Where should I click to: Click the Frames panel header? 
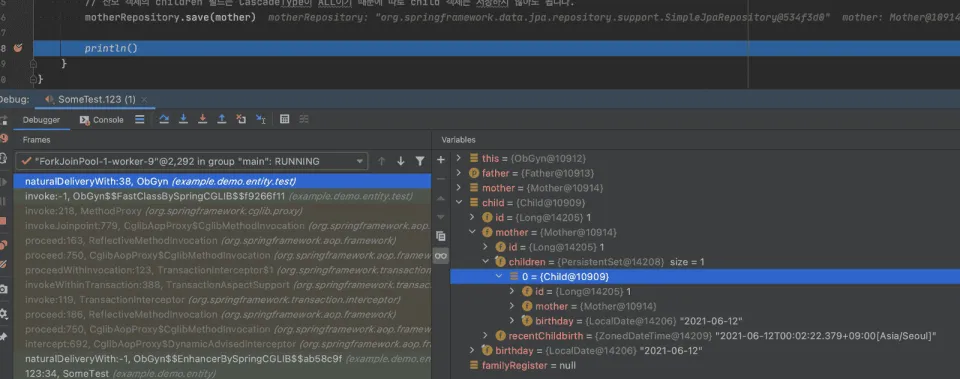37,140
